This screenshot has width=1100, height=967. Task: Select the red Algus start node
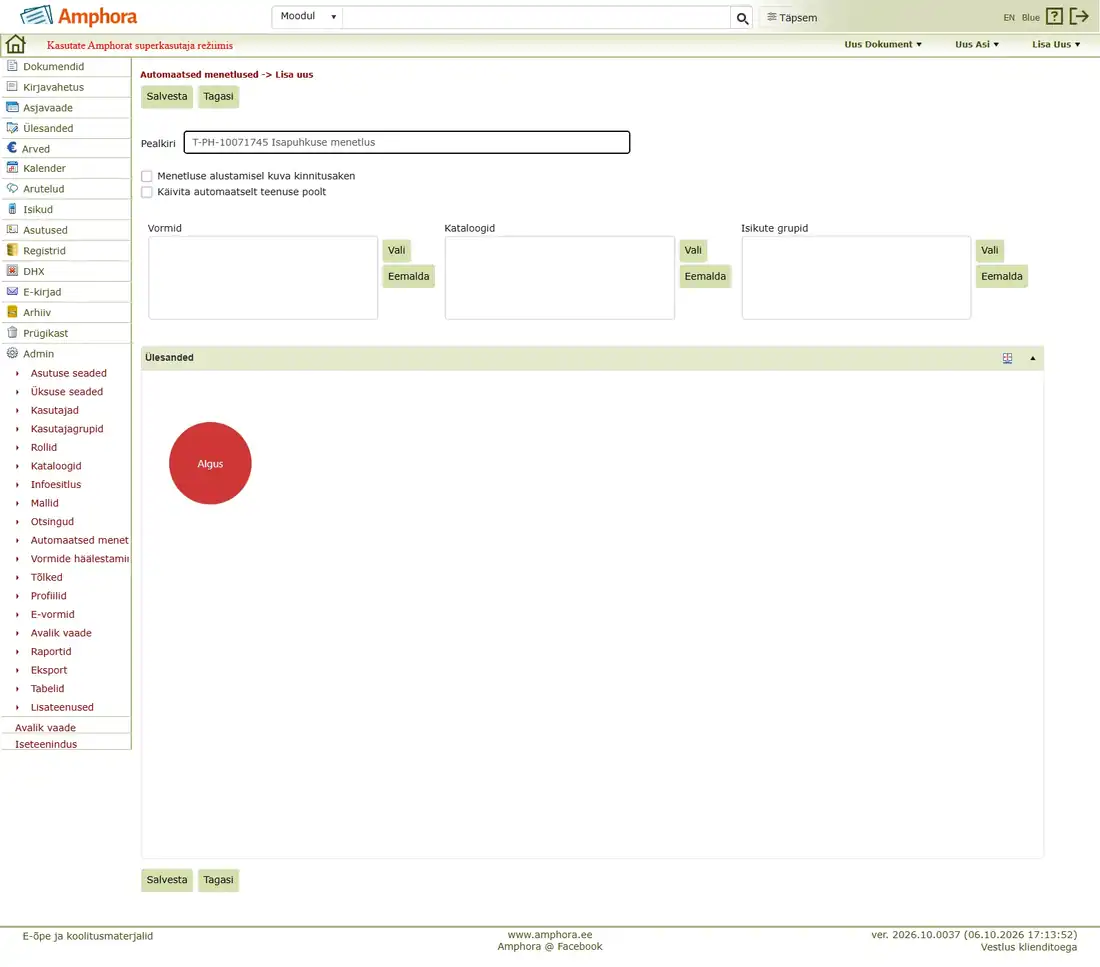point(210,463)
